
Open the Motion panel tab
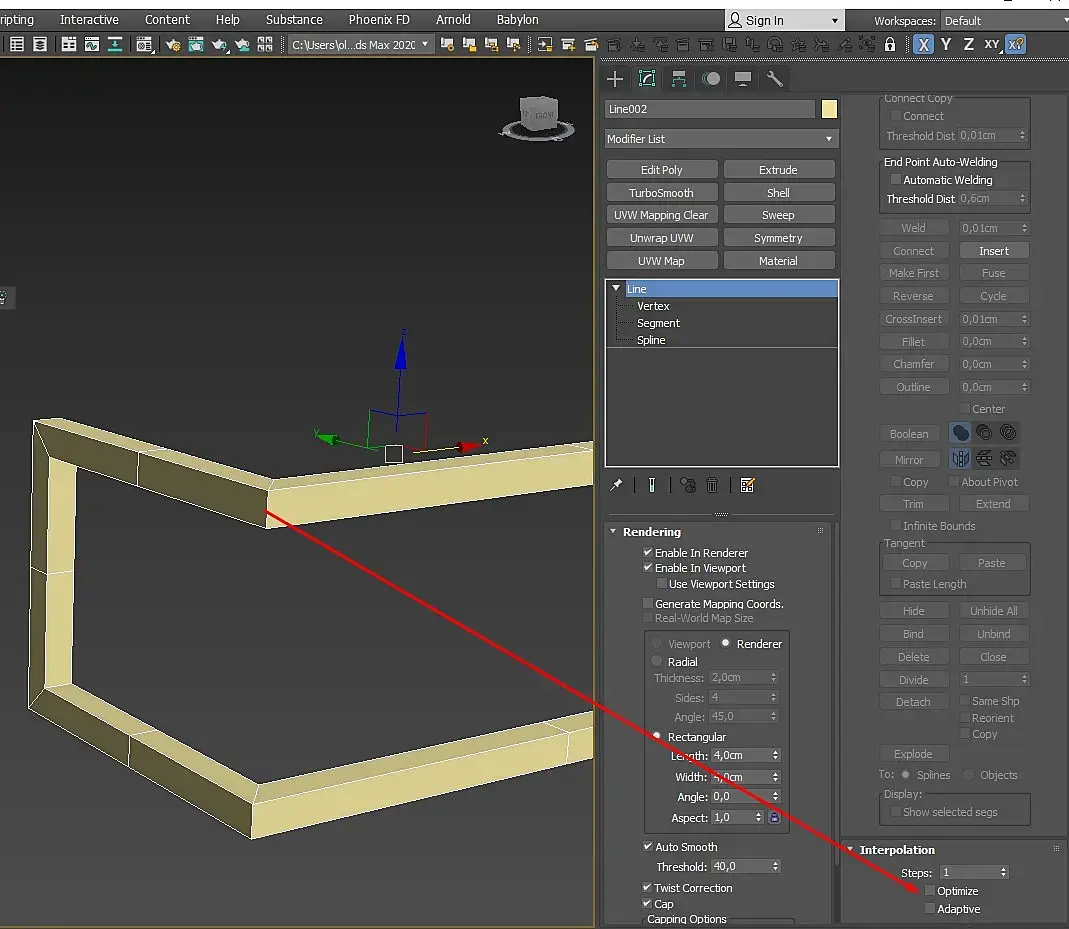(711, 79)
